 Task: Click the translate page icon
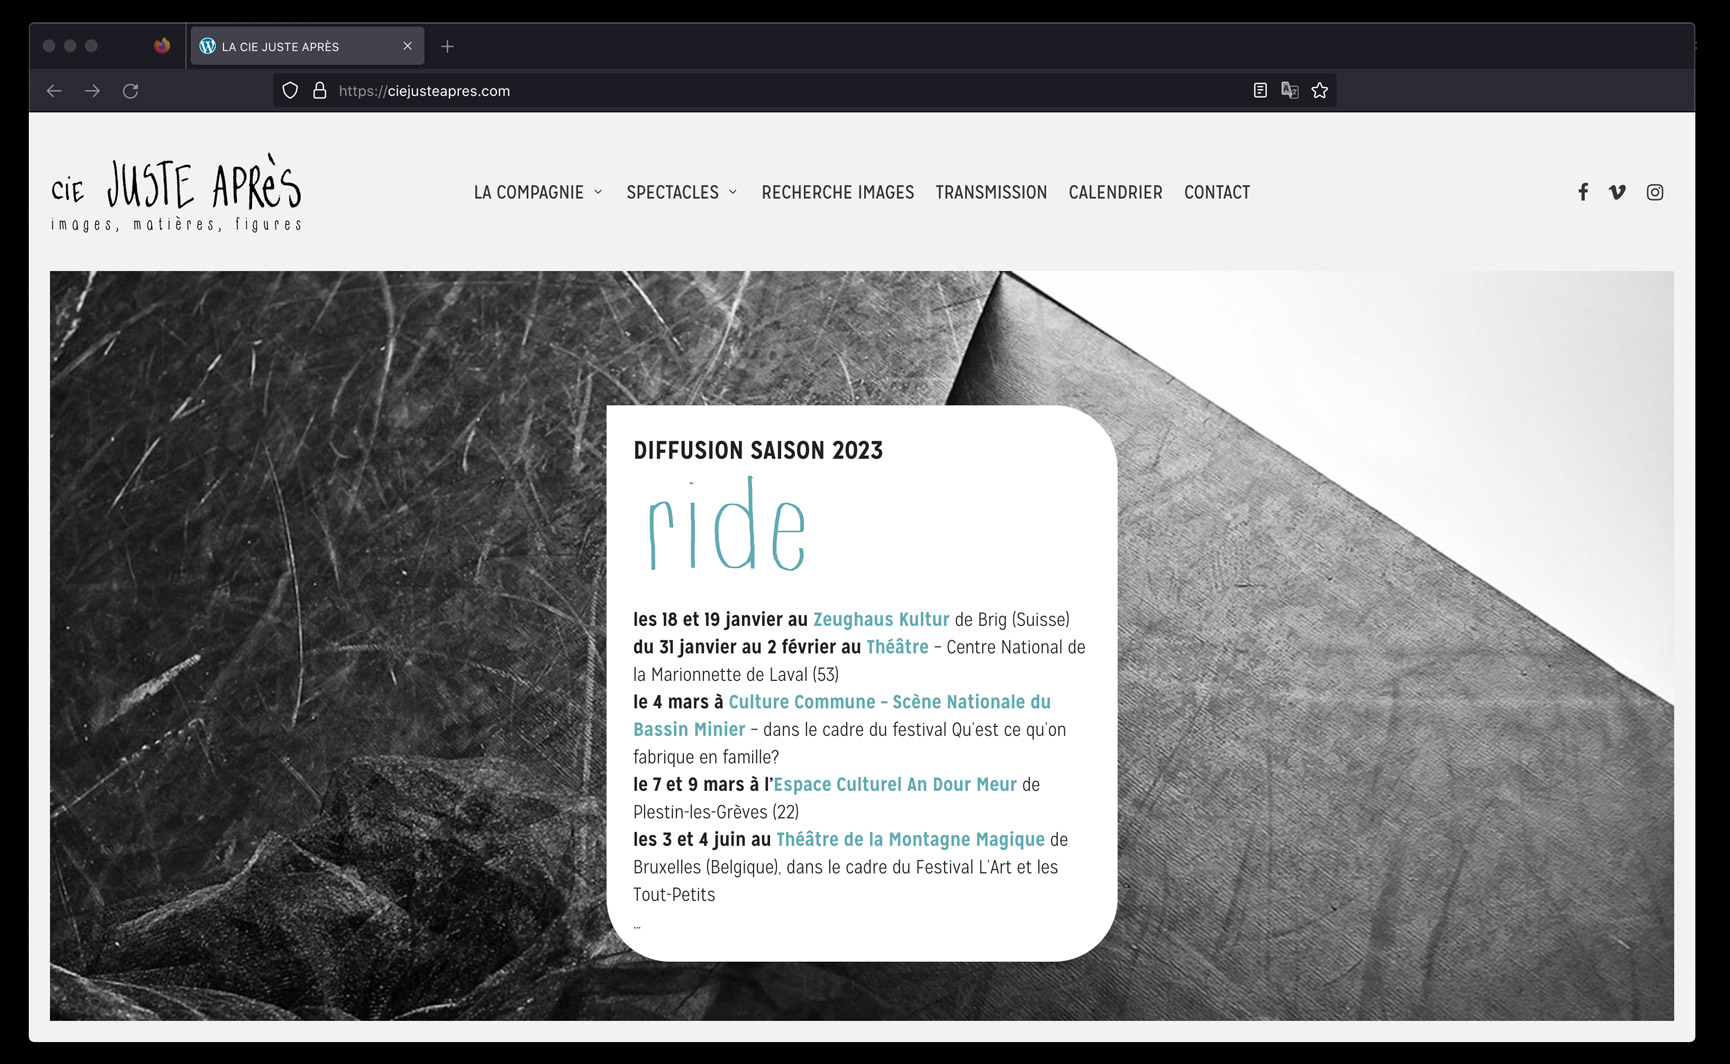1290,91
